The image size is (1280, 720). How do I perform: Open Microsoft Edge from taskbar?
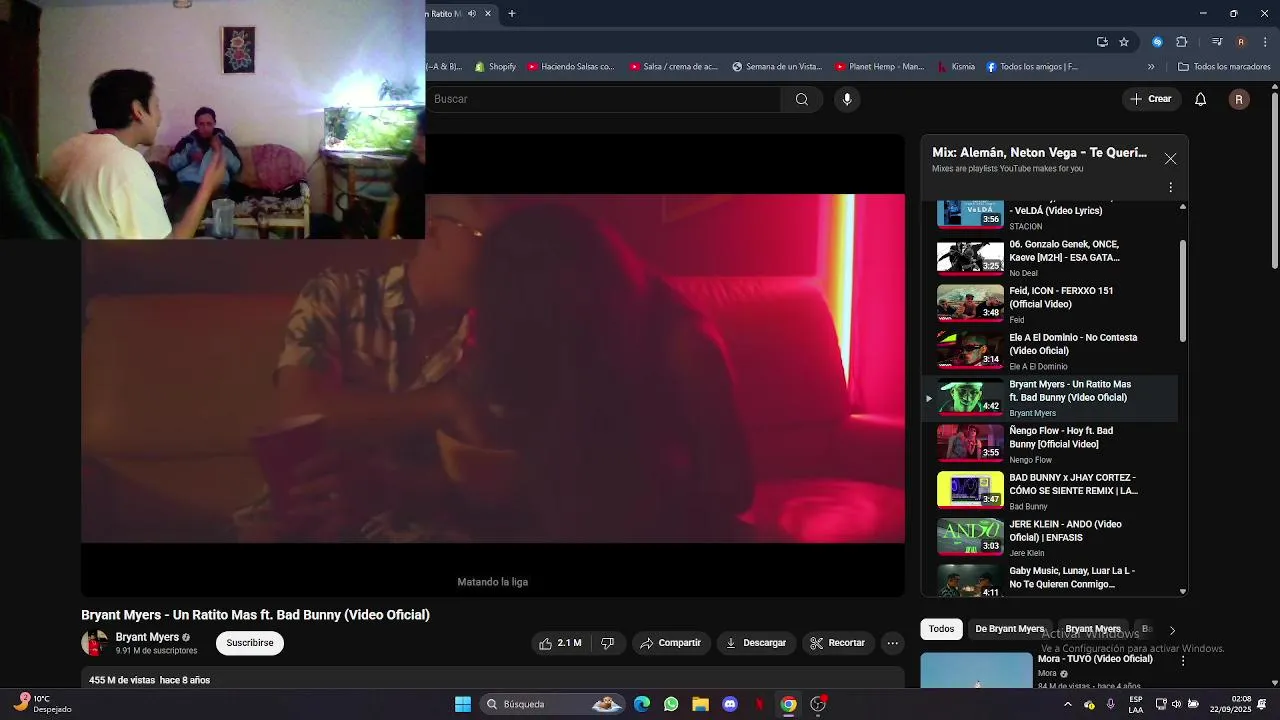point(642,704)
